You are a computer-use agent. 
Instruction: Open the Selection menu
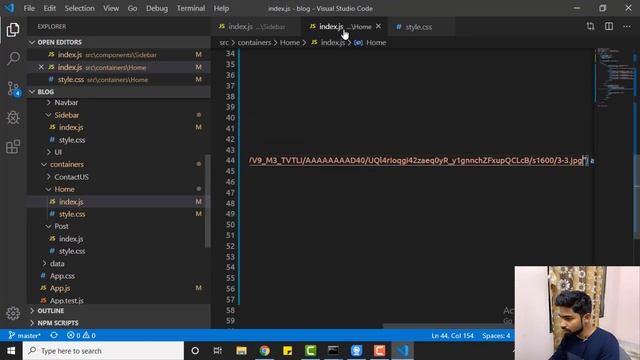[79, 8]
